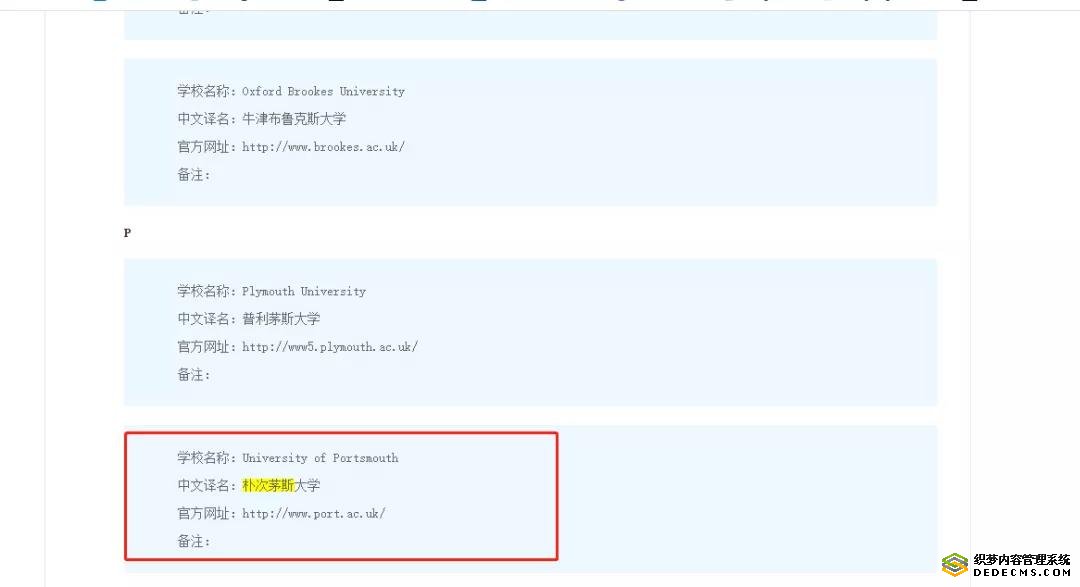Open the www.port.ac.uk website address
This screenshot has width=1080, height=587.
313,513
